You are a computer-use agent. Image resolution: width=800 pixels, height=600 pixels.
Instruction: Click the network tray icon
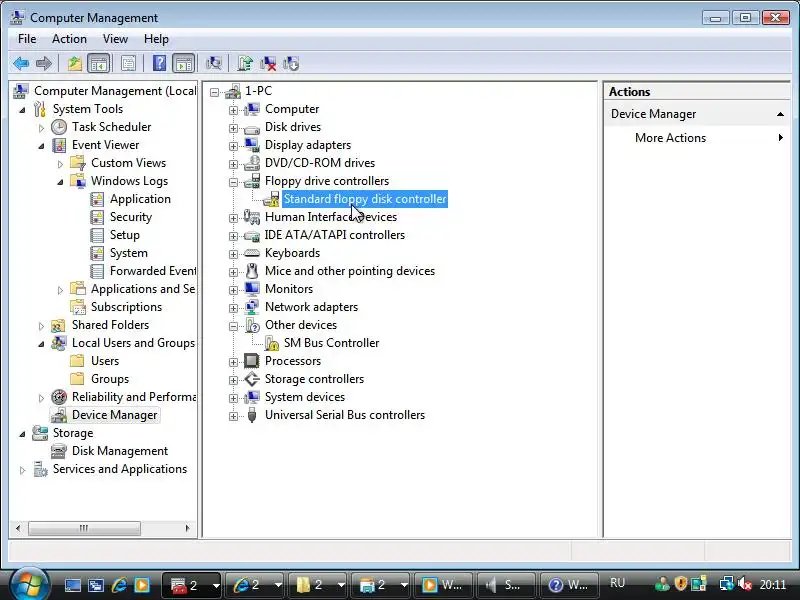tap(726, 584)
